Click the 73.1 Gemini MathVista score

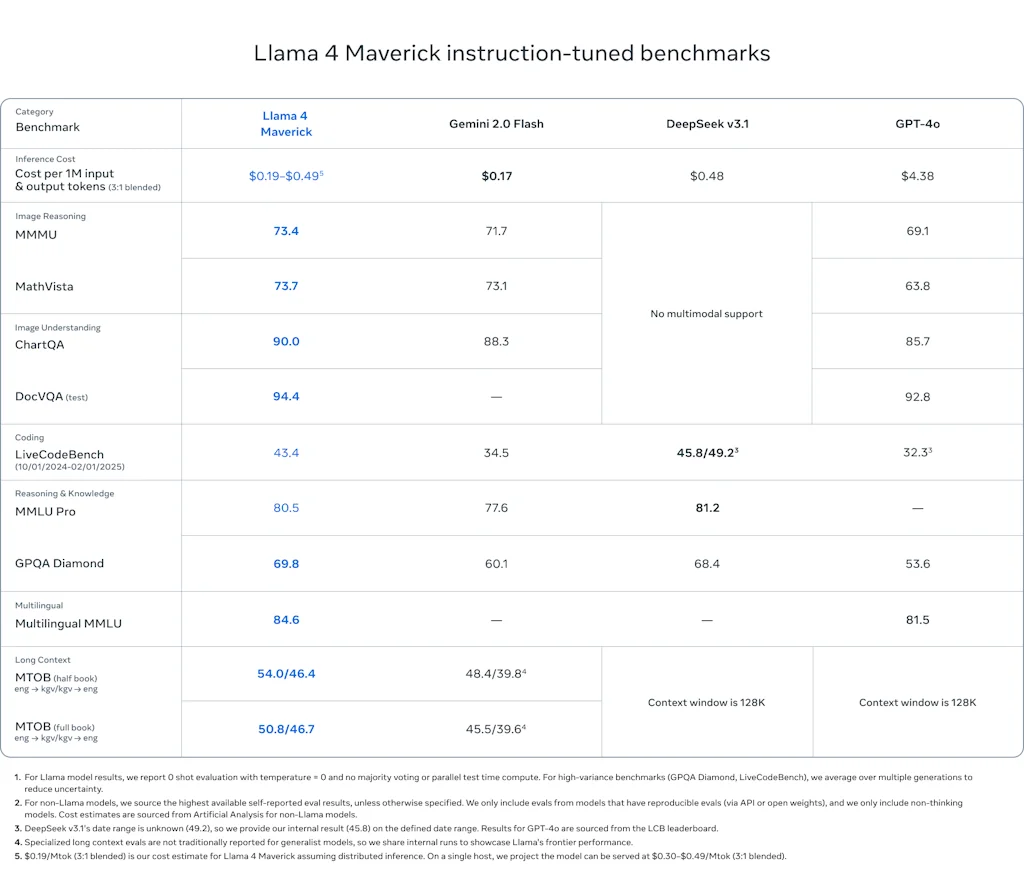(x=496, y=285)
